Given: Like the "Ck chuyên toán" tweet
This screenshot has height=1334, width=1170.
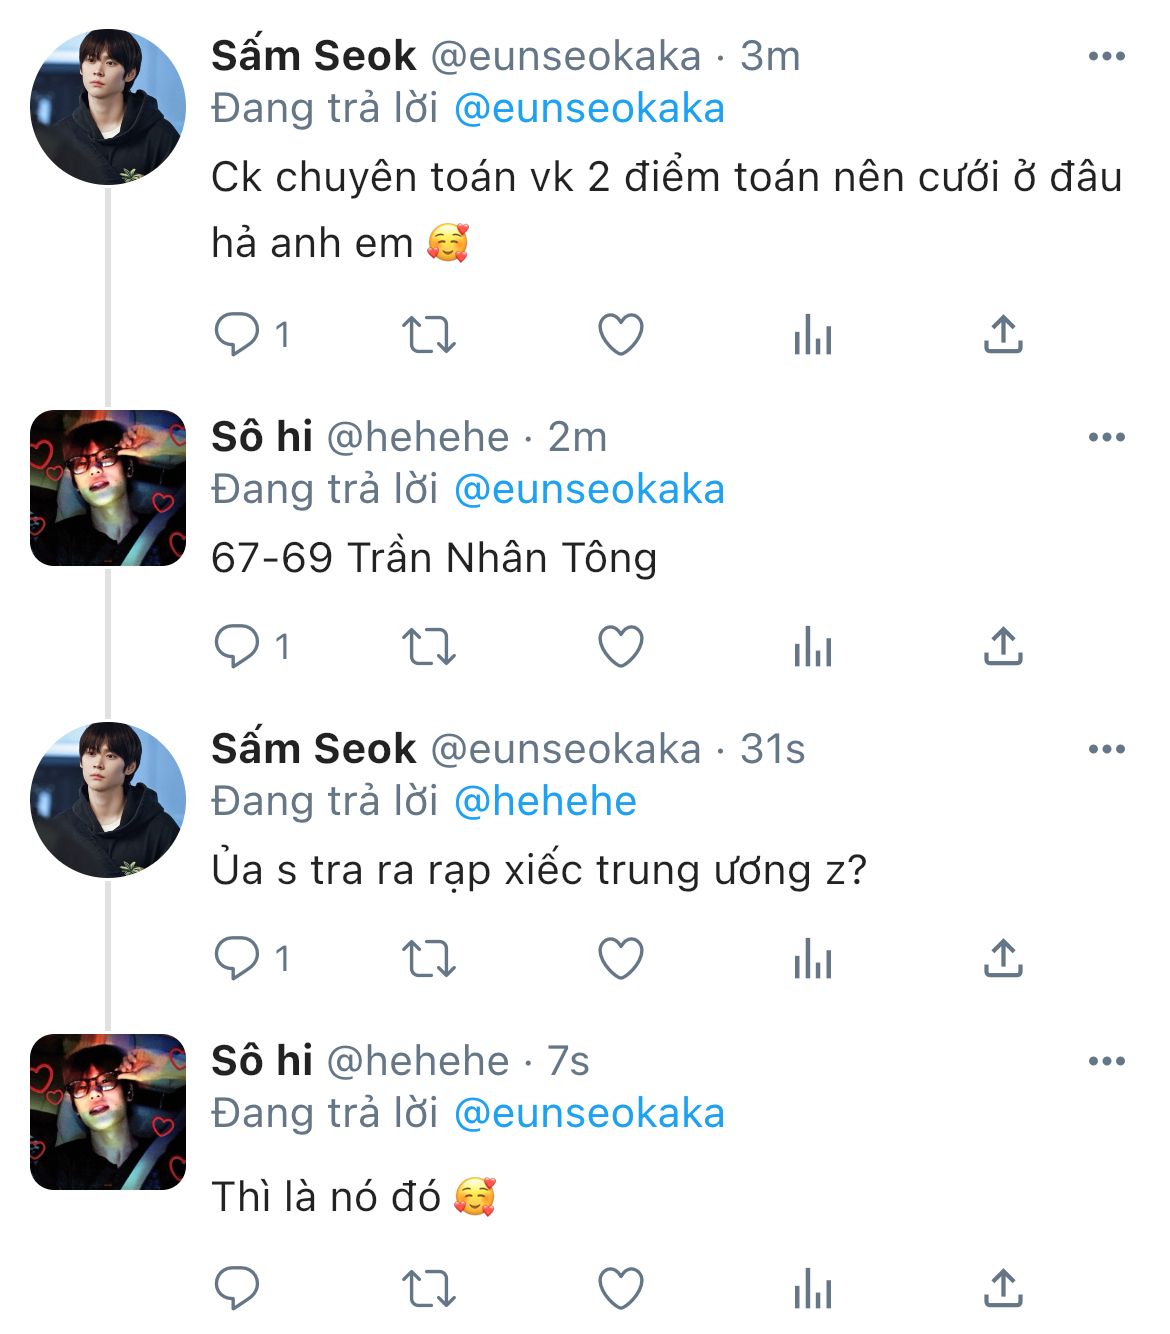Looking at the screenshot, I should [620, 335].
